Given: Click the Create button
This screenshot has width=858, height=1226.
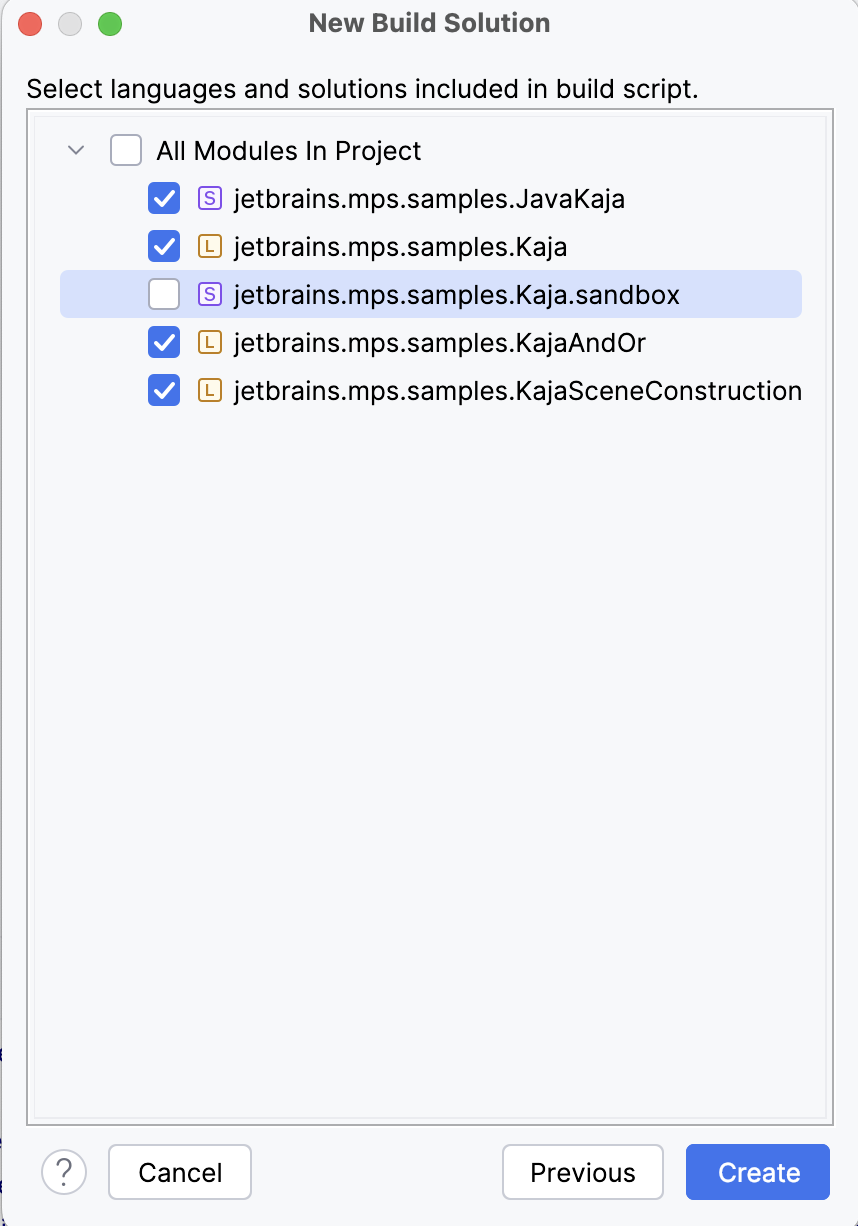Looking at the screenshot, I should pos(757,1172).
